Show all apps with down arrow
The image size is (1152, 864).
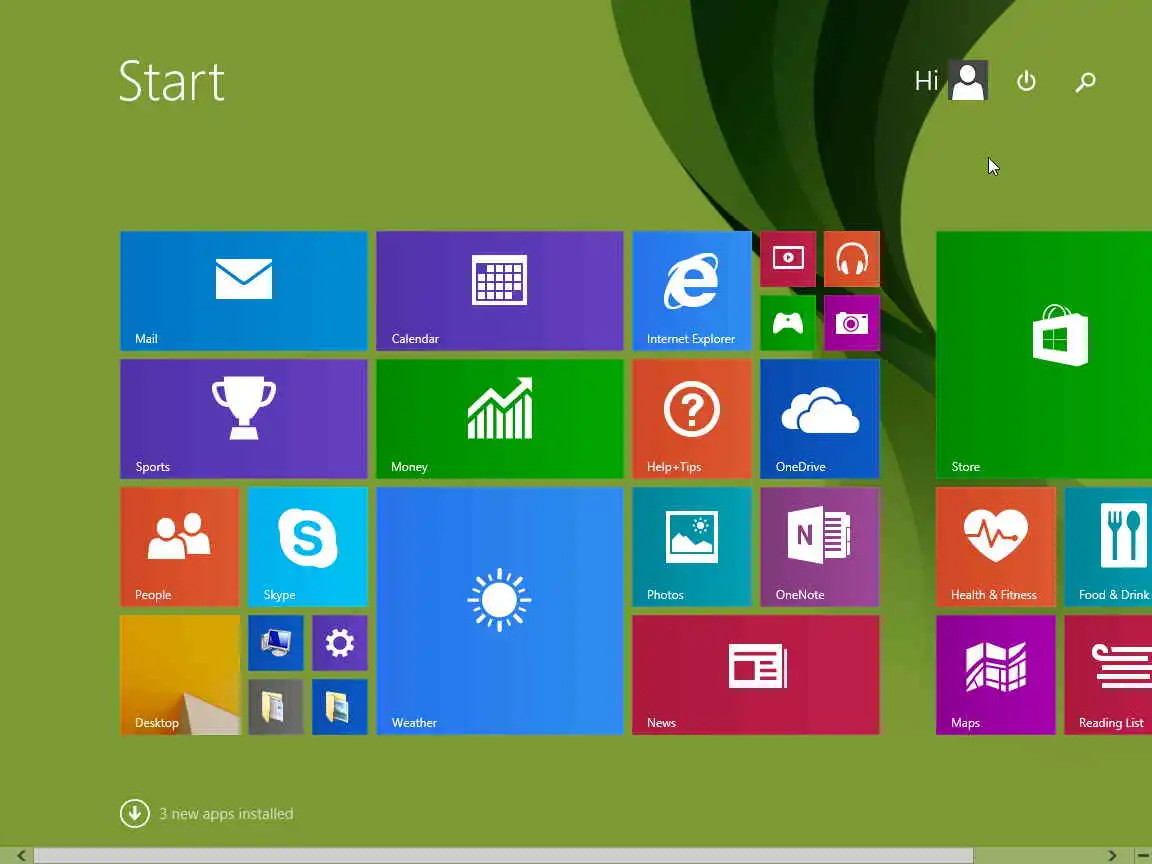click(134, 813)
